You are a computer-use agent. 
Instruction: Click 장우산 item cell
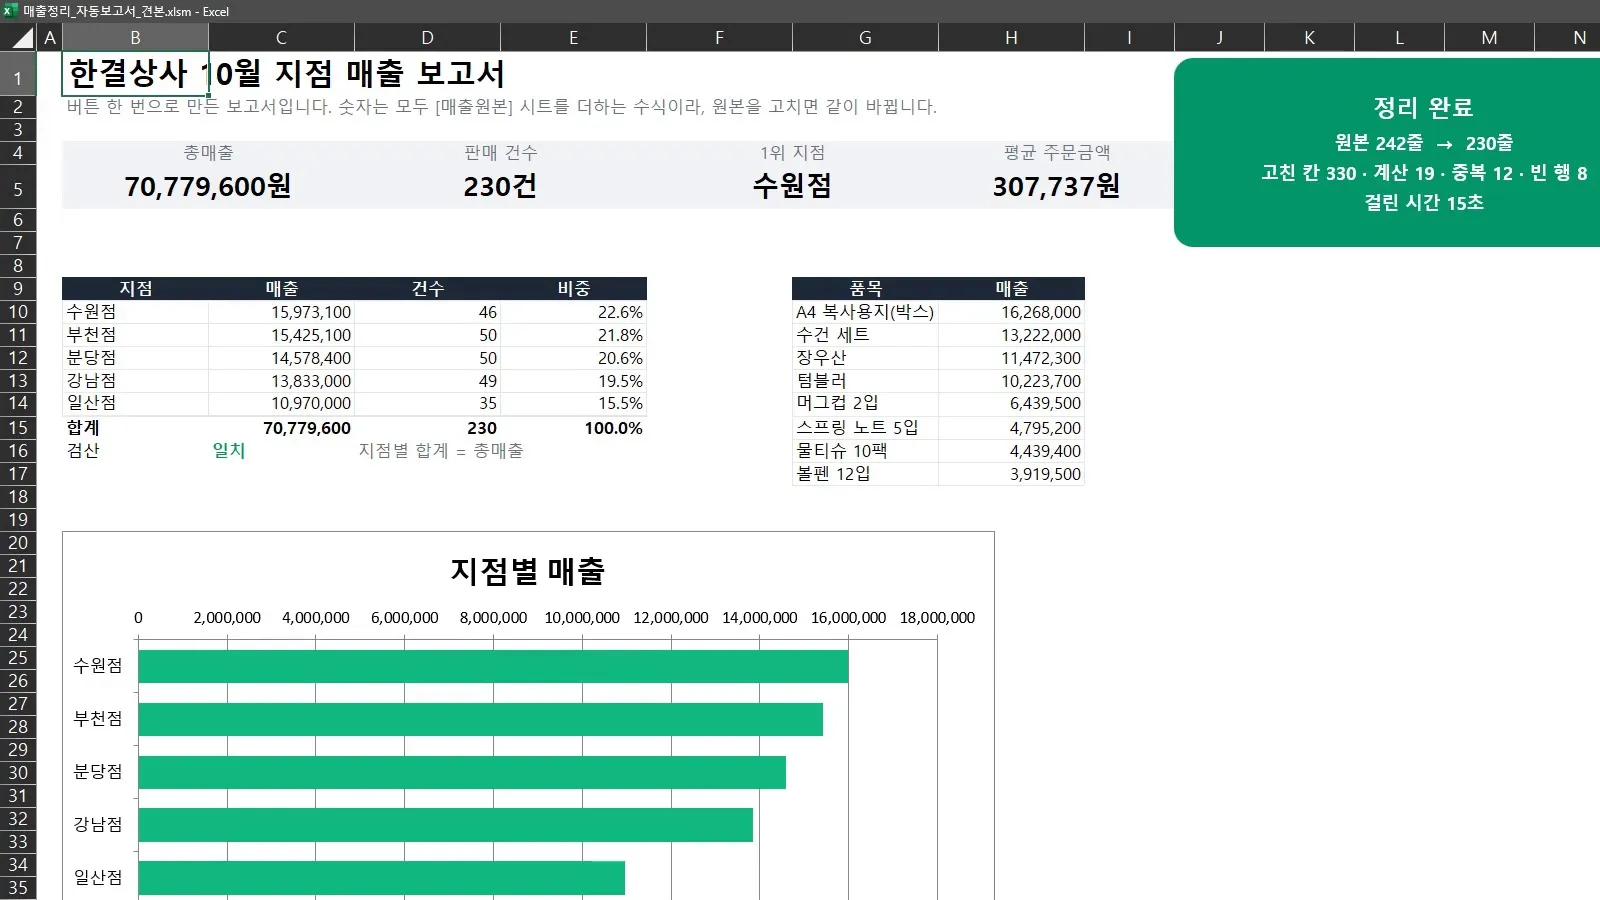click(865, 358)
